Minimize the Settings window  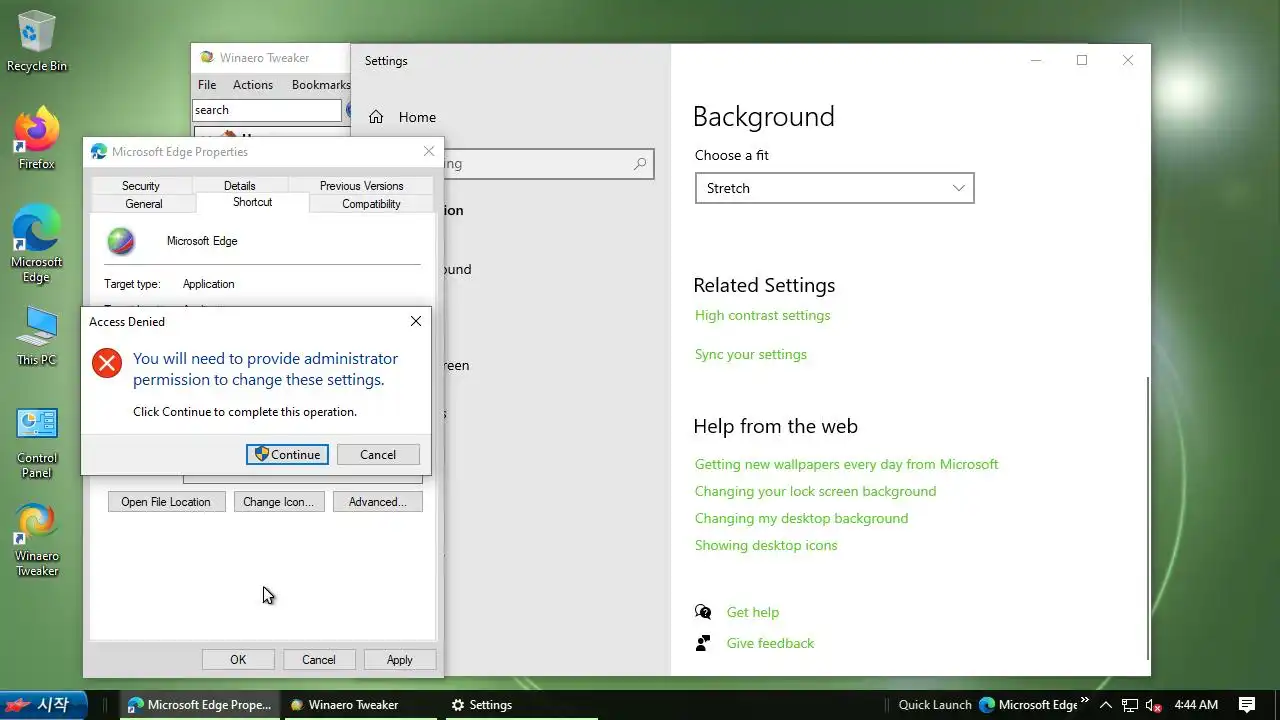1036,60
